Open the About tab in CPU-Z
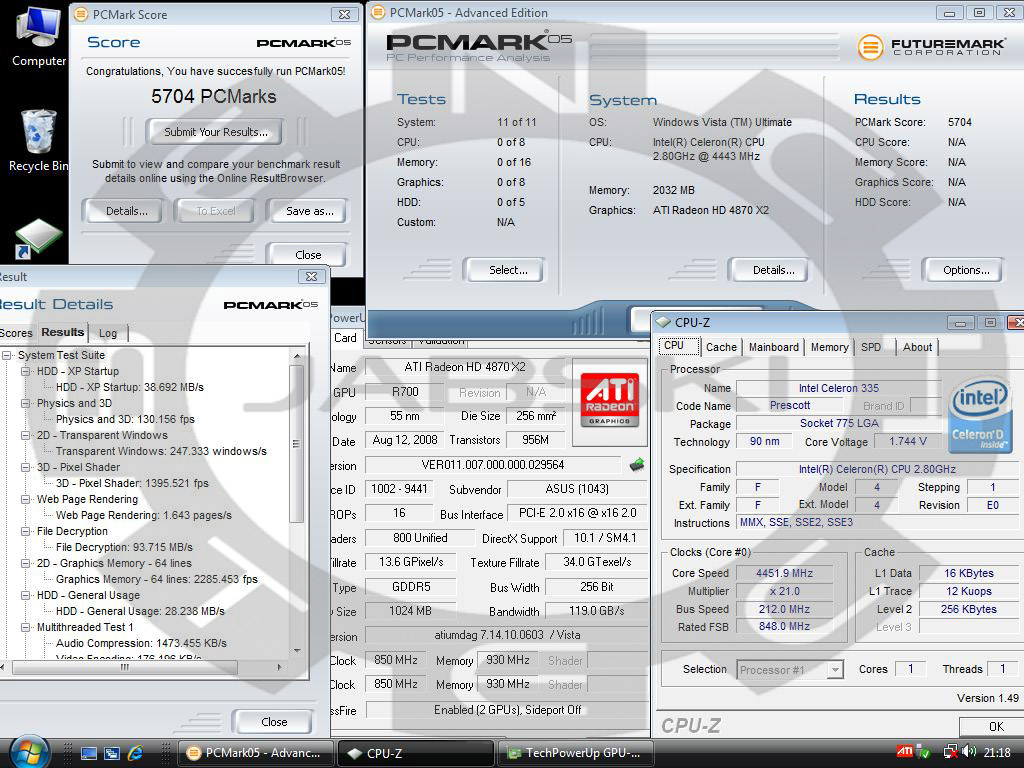Screen dimensions: 1024x768 pos(917,347)
